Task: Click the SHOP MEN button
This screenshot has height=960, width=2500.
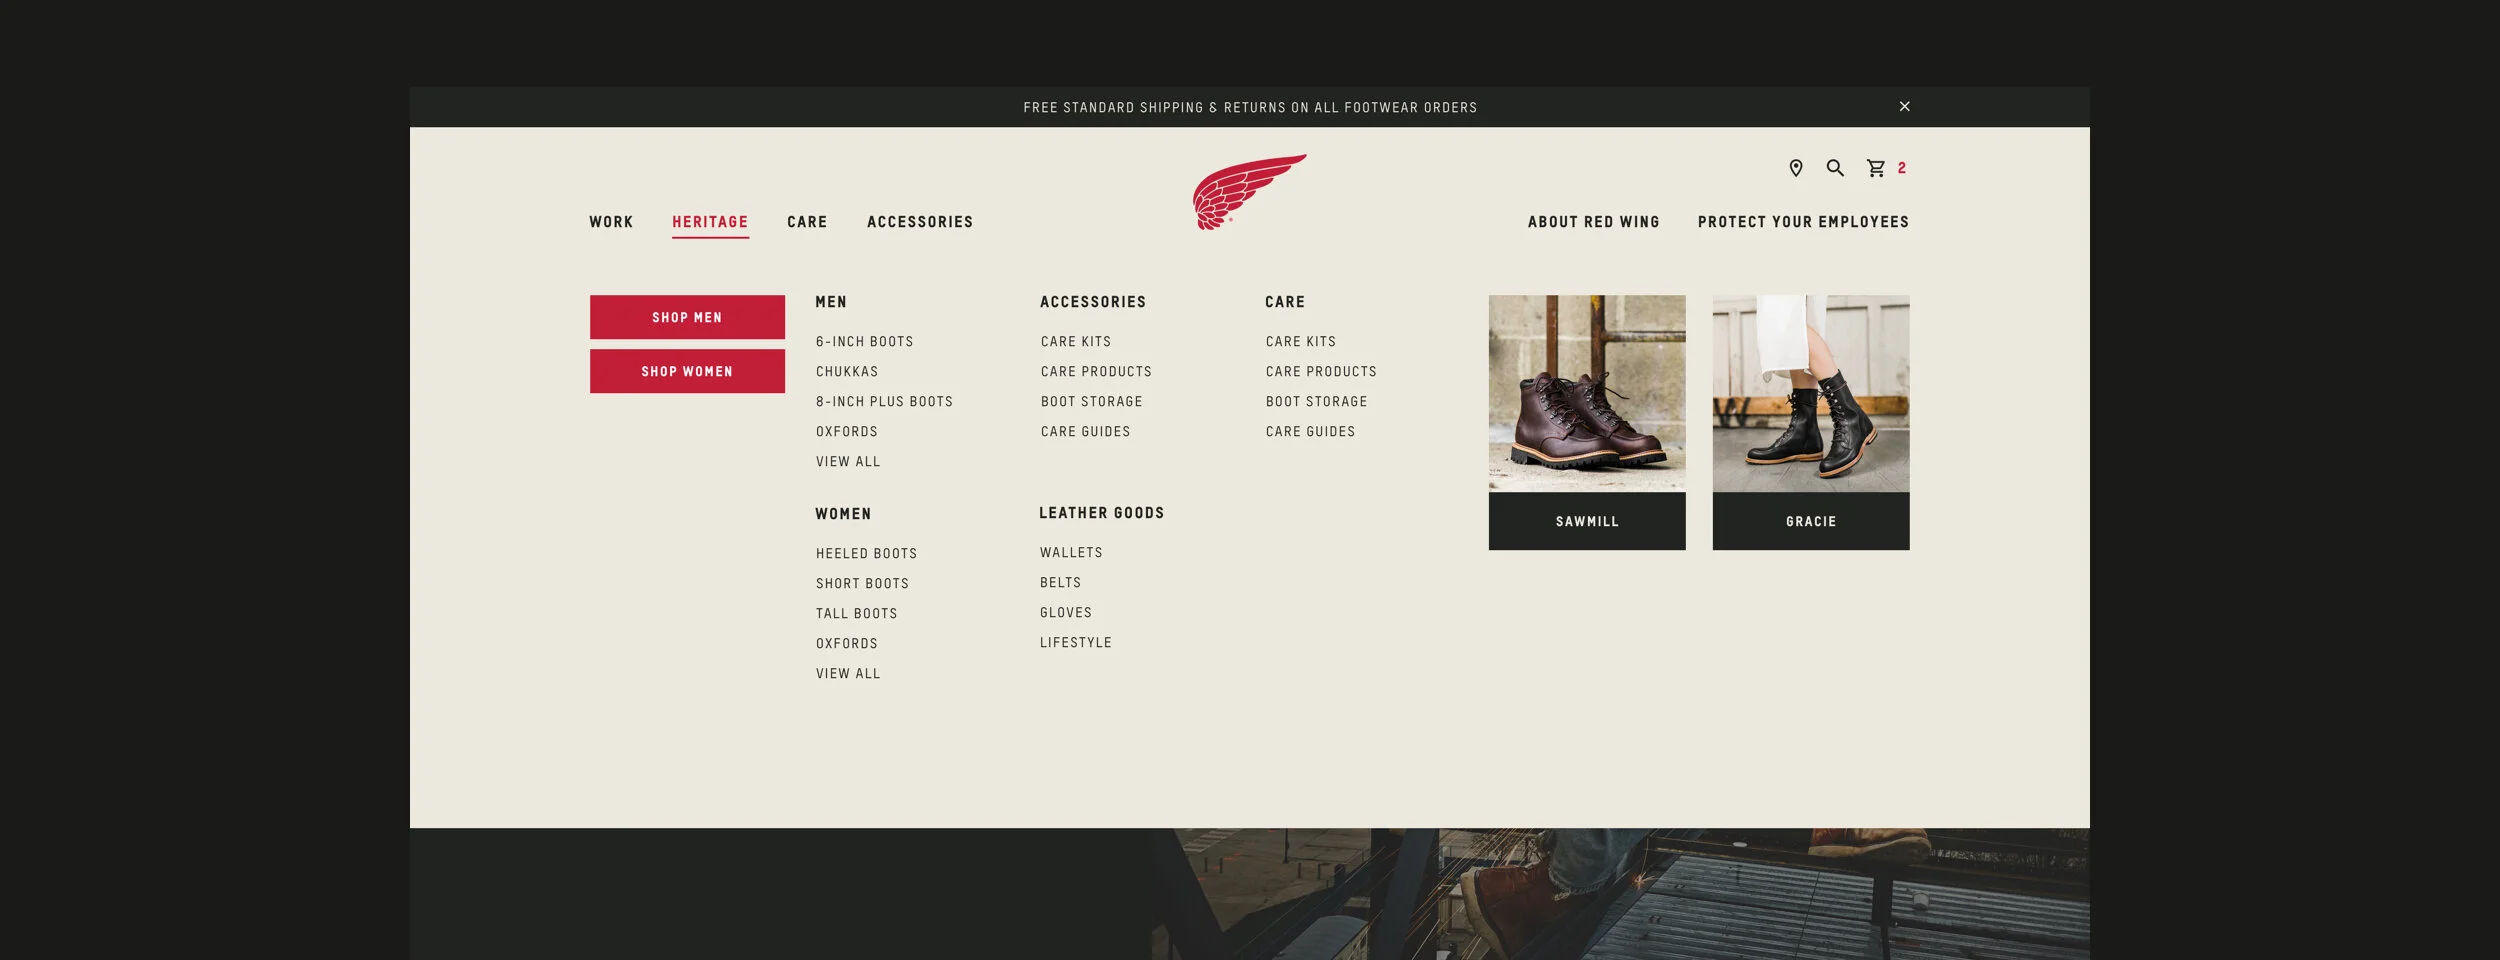Action: pyautogui.click(x=687, y=317)
